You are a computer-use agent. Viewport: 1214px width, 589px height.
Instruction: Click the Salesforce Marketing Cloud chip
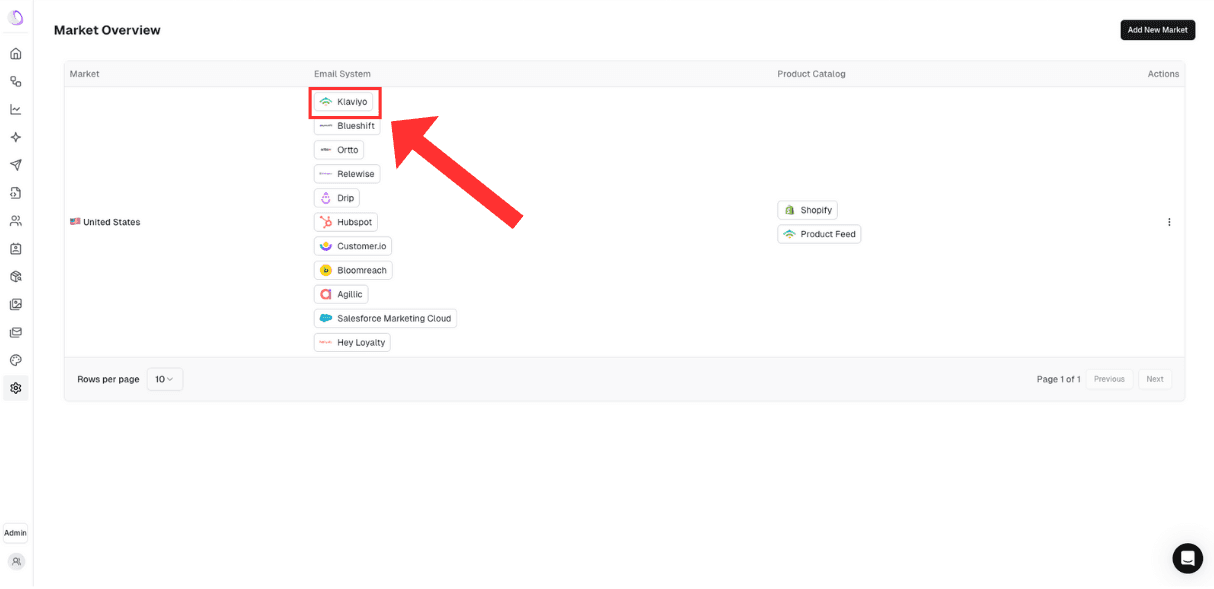click(385, 318)
